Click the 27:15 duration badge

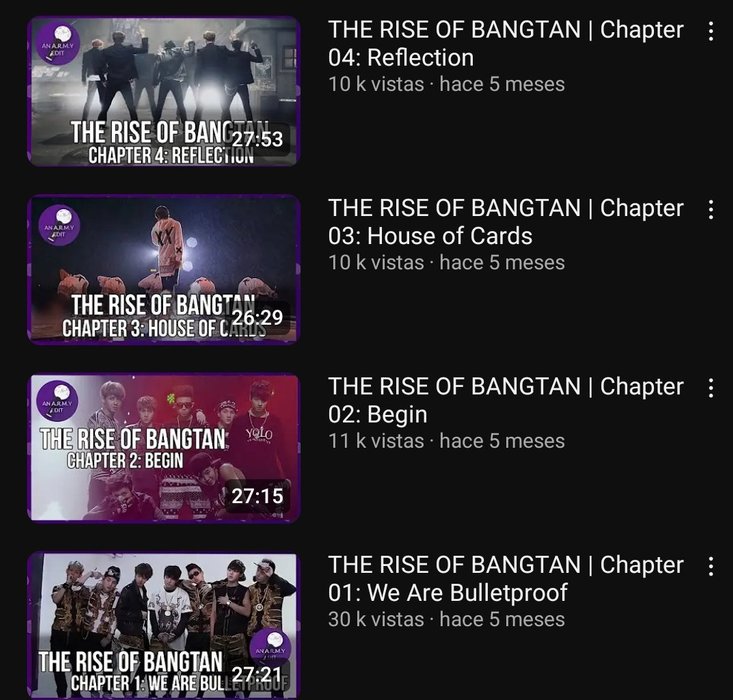(257, 496)
